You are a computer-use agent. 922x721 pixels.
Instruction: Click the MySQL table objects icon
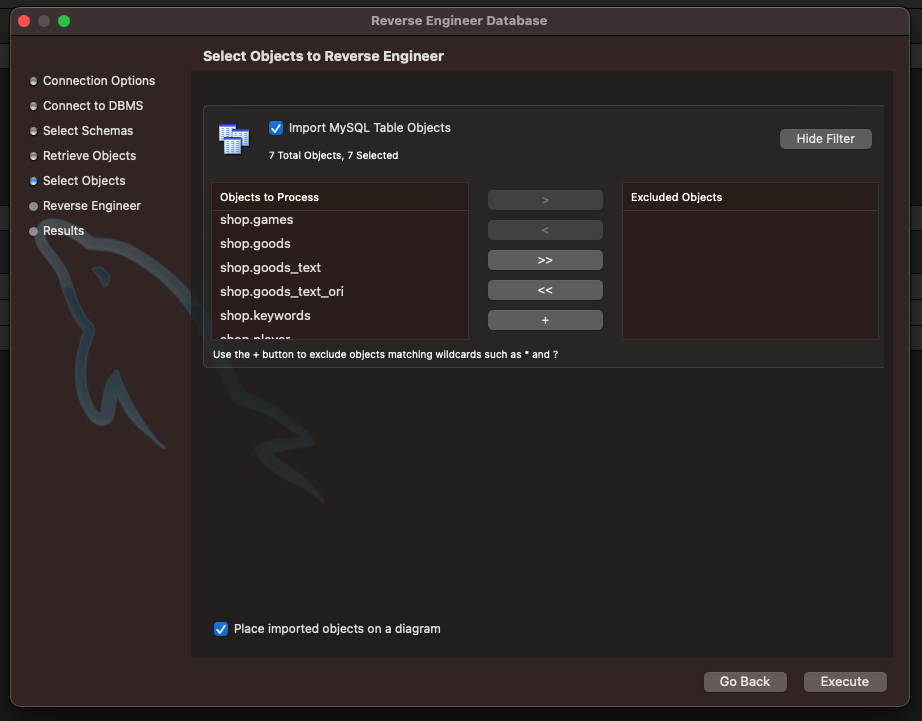point(234,139)
